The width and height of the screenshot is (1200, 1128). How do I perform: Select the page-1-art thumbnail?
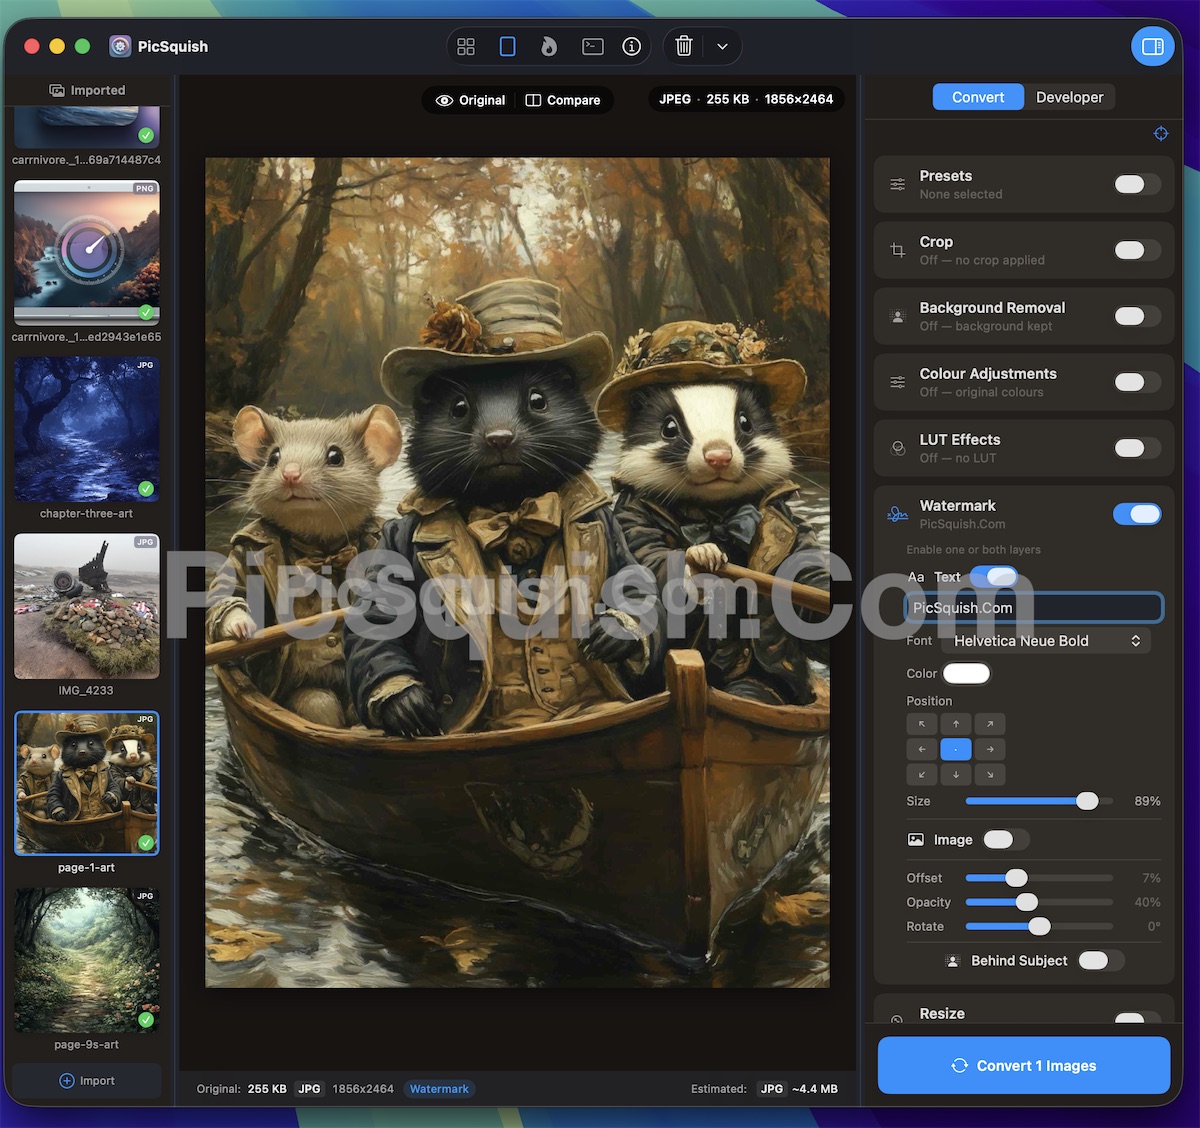click(x=87, y=783)
